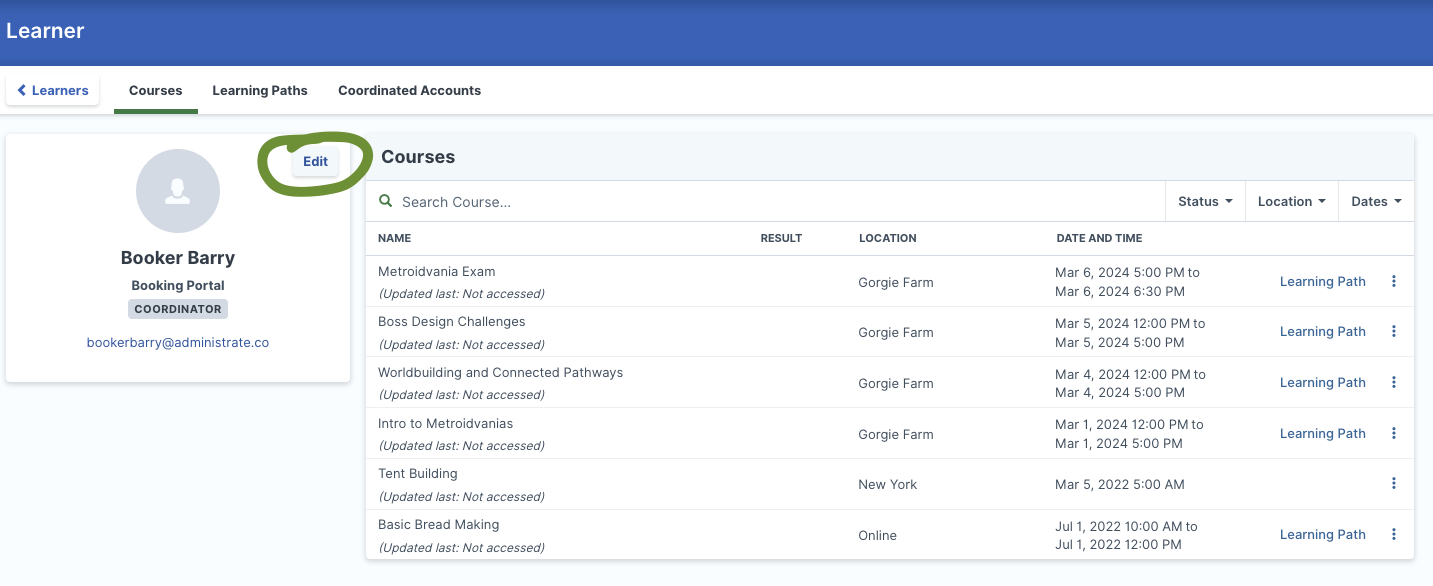Click the Metroidvania Exam course name
Screen dimensions: 1433x586
[437, 271]
